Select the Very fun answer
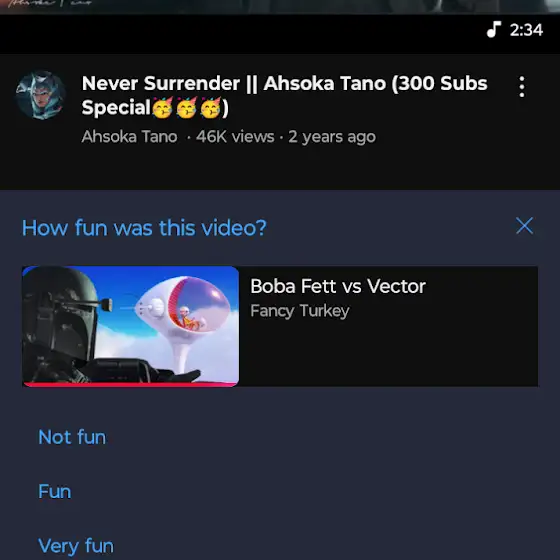560x560 pixels. [x=76, y=546]
